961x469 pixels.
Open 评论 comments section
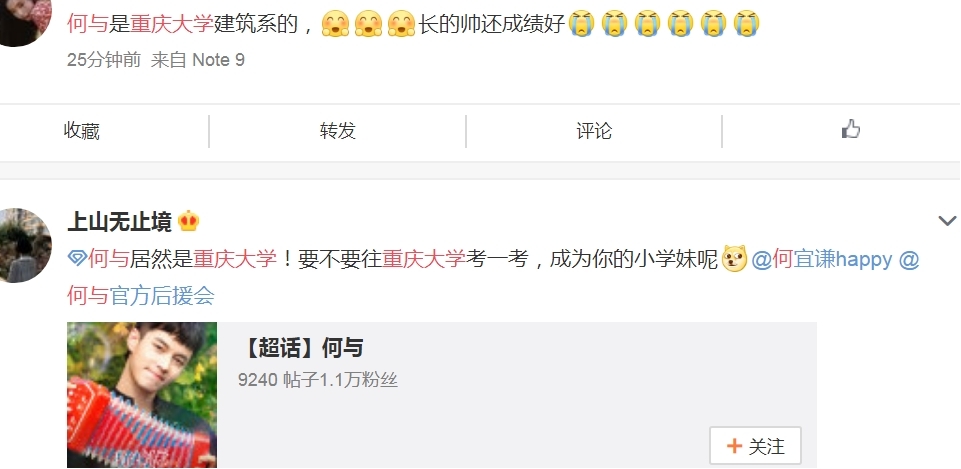coord(594,131)
